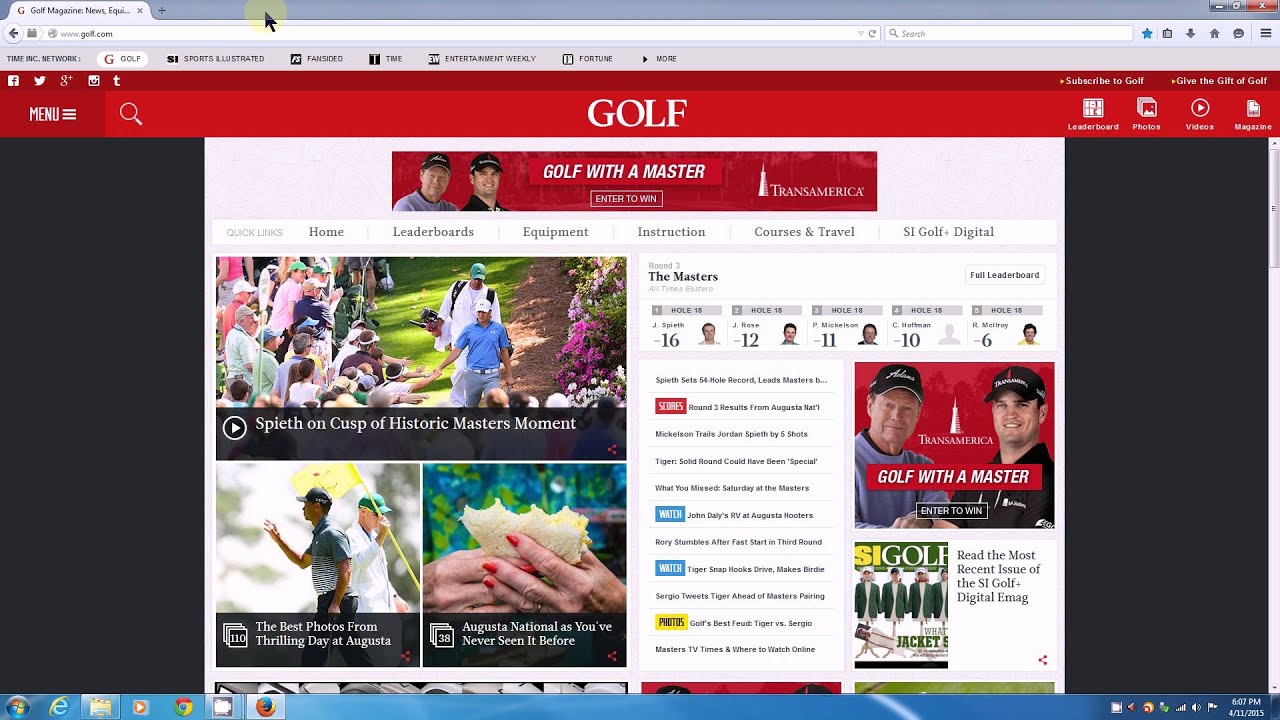Click the site search magnifier icon
This screenshot has width=1280, height=720.
131,114
